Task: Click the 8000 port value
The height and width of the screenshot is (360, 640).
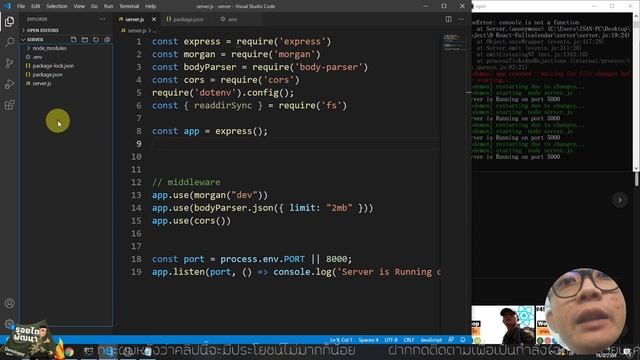Action: (336, 259)
